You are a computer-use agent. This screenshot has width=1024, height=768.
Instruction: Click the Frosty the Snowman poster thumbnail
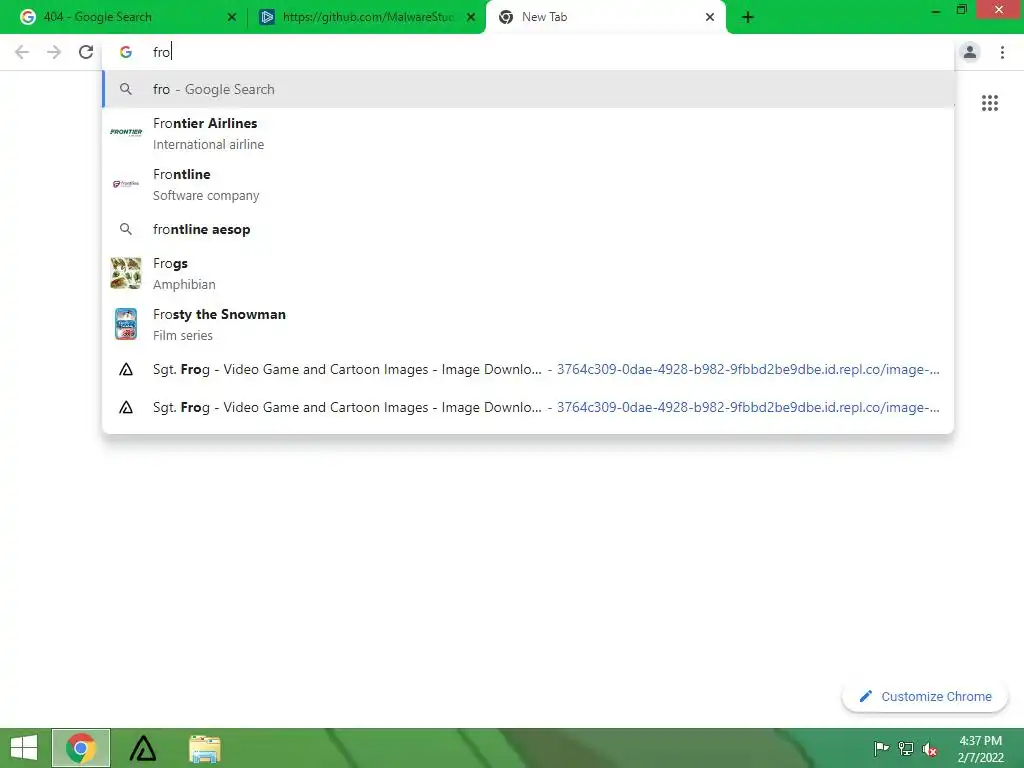(x=126, y=324)
